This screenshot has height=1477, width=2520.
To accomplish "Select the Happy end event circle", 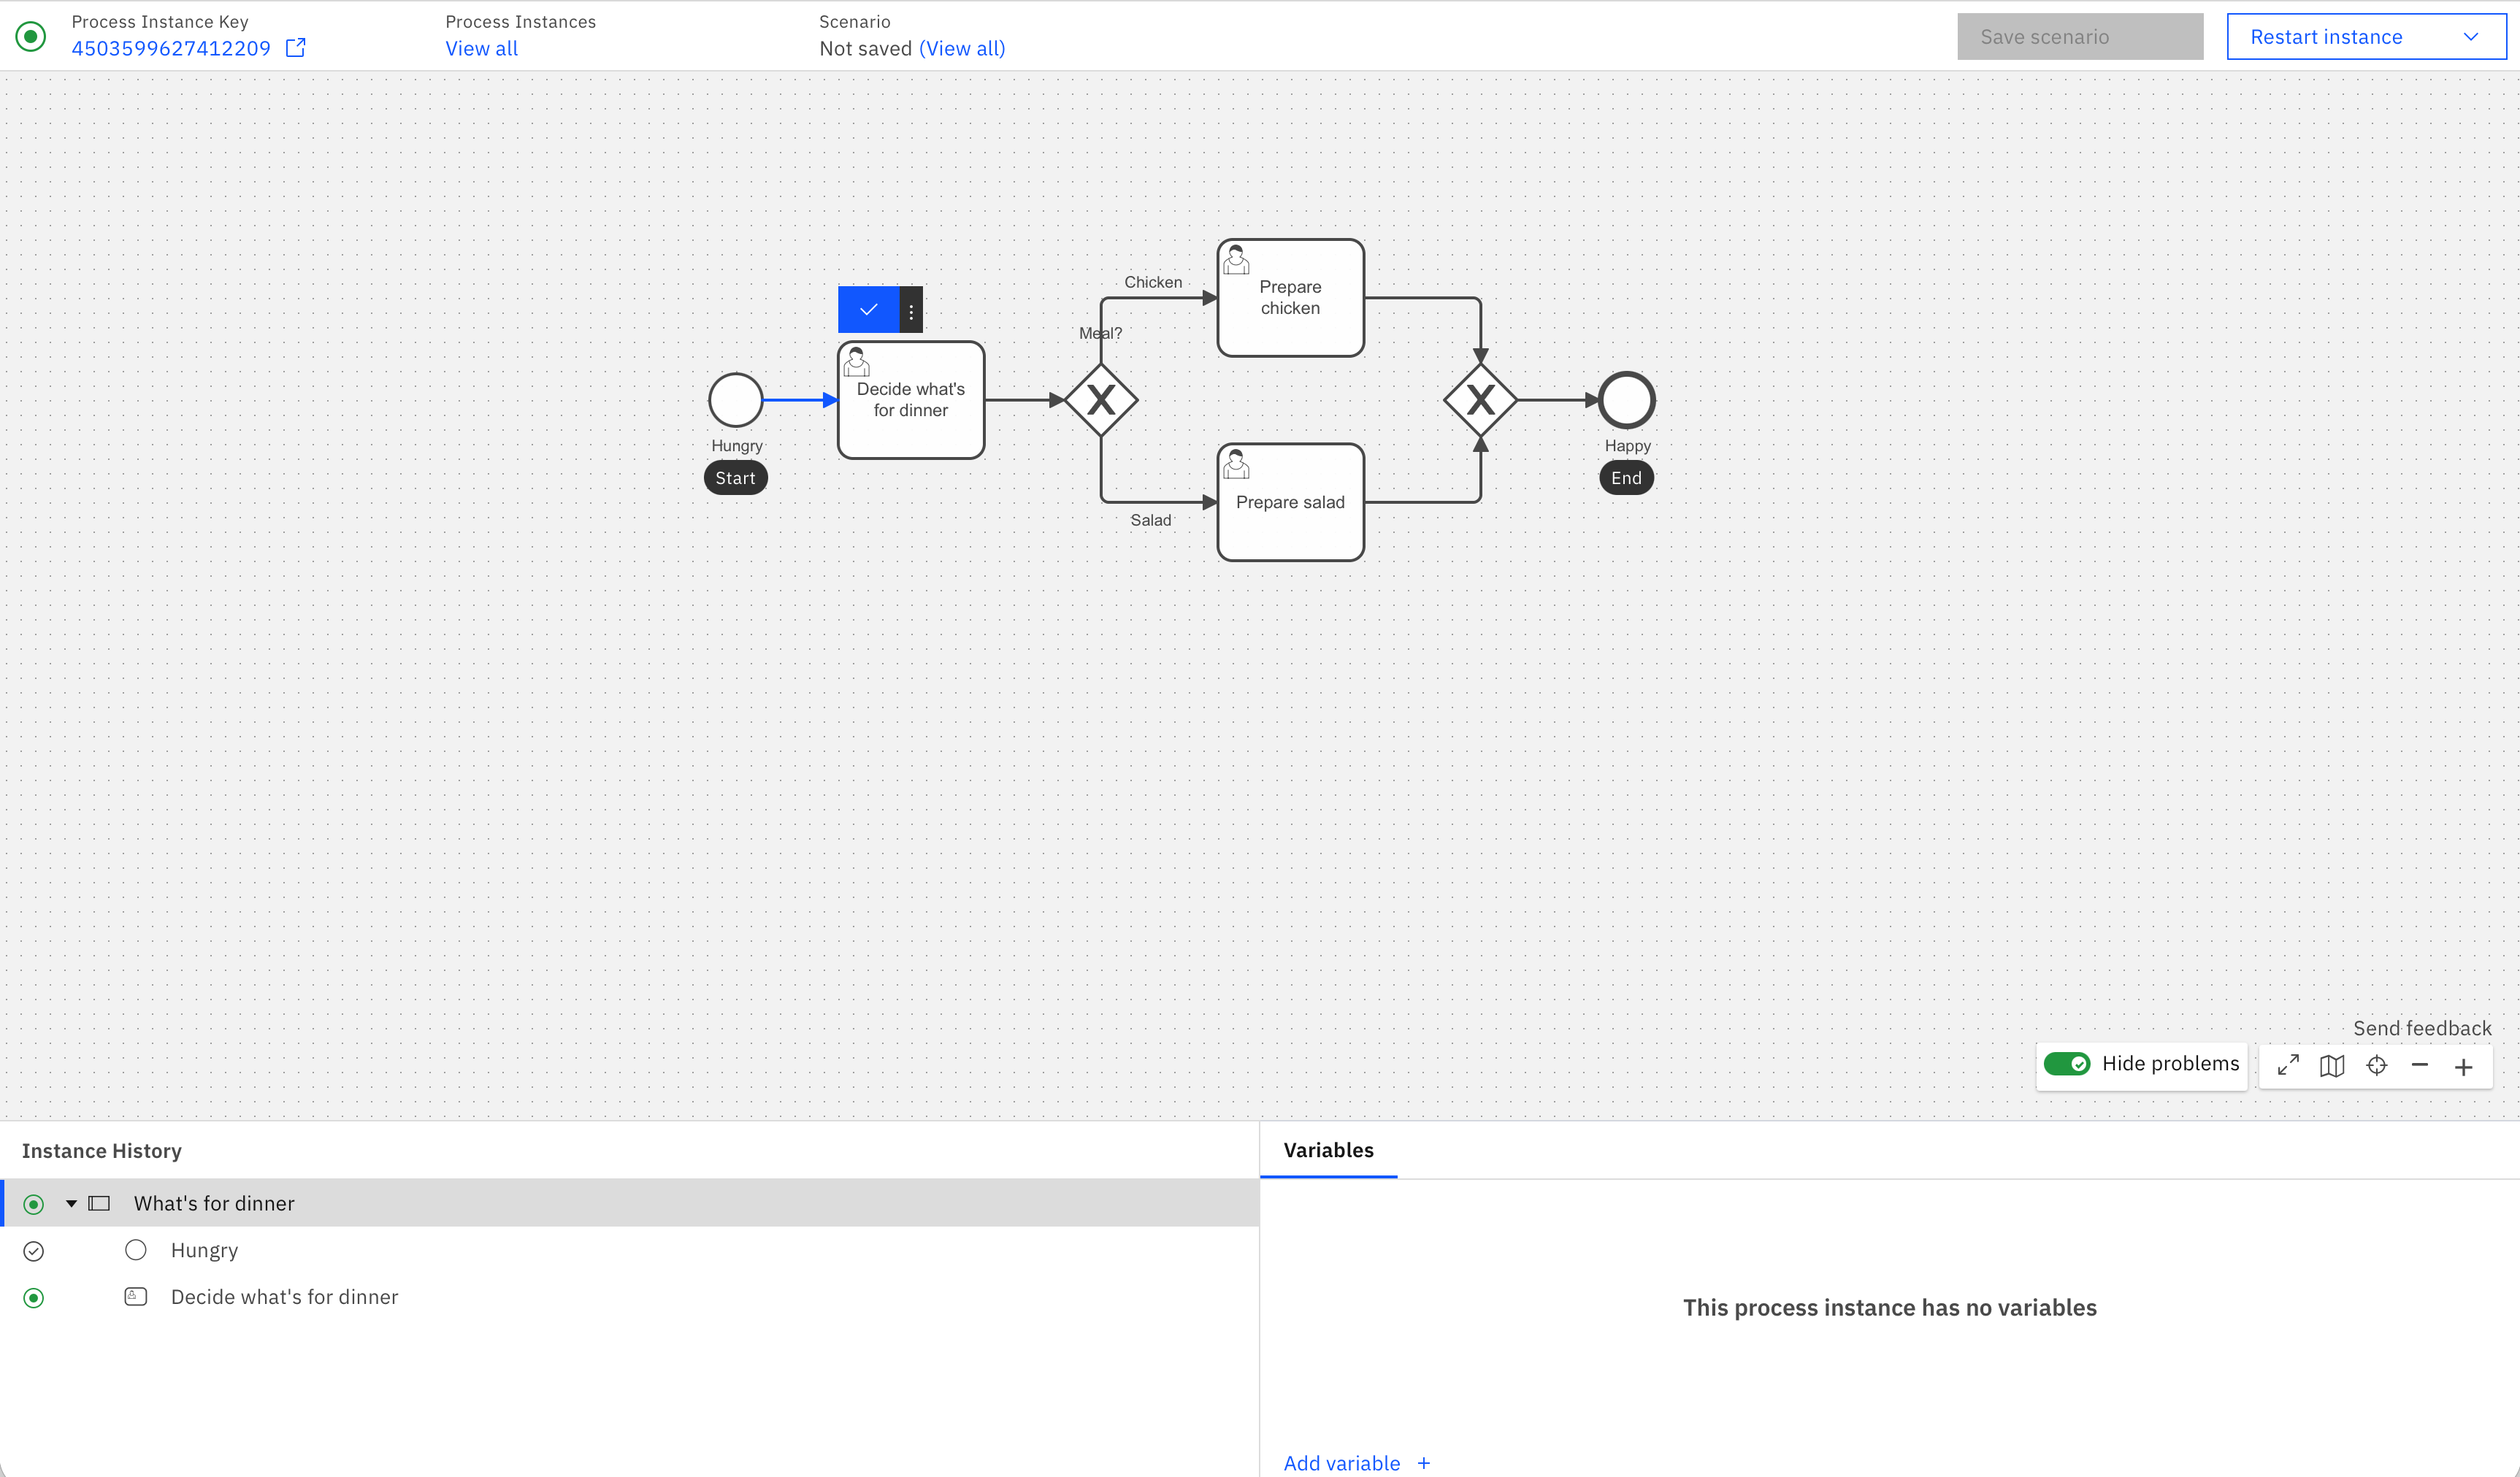I will click(1627, 400).
